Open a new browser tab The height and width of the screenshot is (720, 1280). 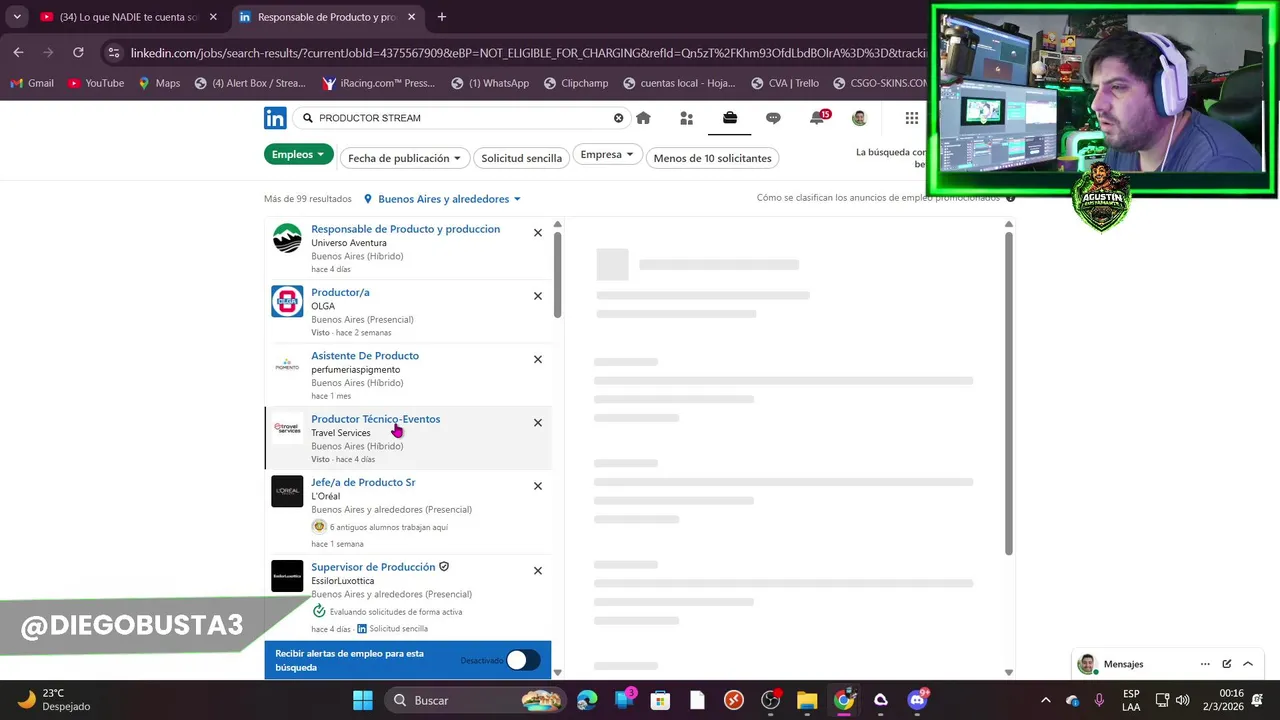coord(441,17)
